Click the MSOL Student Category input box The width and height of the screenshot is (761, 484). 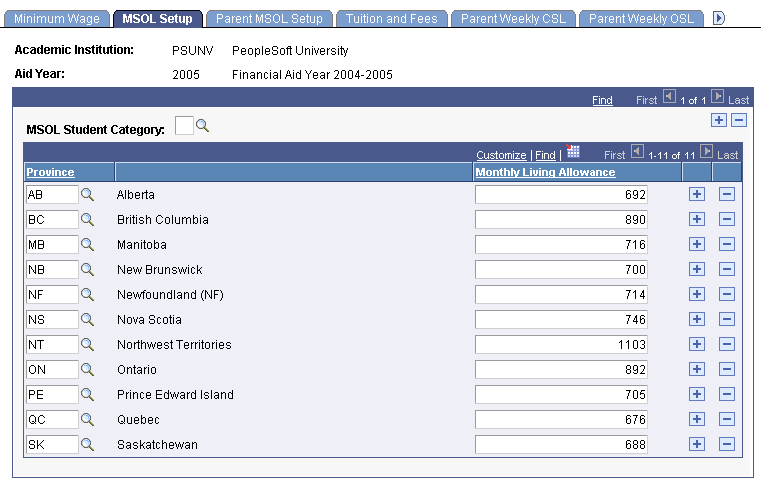[184, 126]
